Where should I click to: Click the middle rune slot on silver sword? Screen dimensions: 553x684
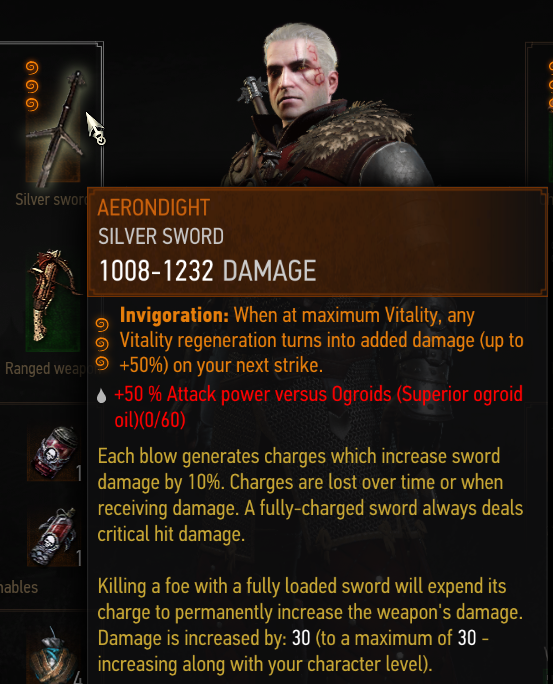pyautogui.click(x=32, y=86)
